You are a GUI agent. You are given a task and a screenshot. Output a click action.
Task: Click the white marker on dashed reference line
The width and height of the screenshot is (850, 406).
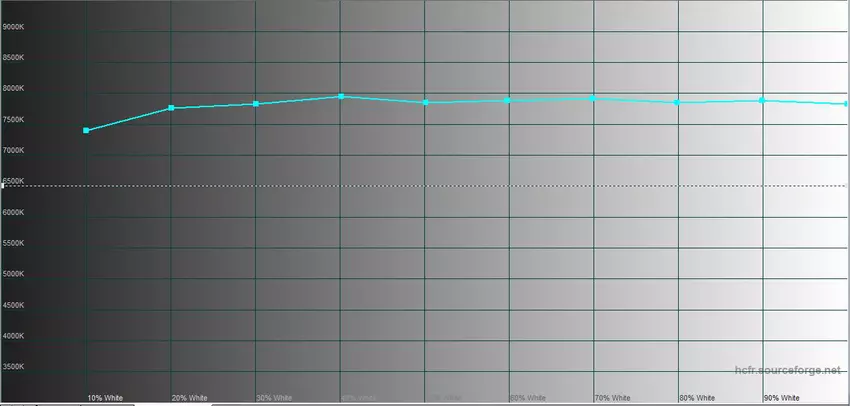point(4,186)
